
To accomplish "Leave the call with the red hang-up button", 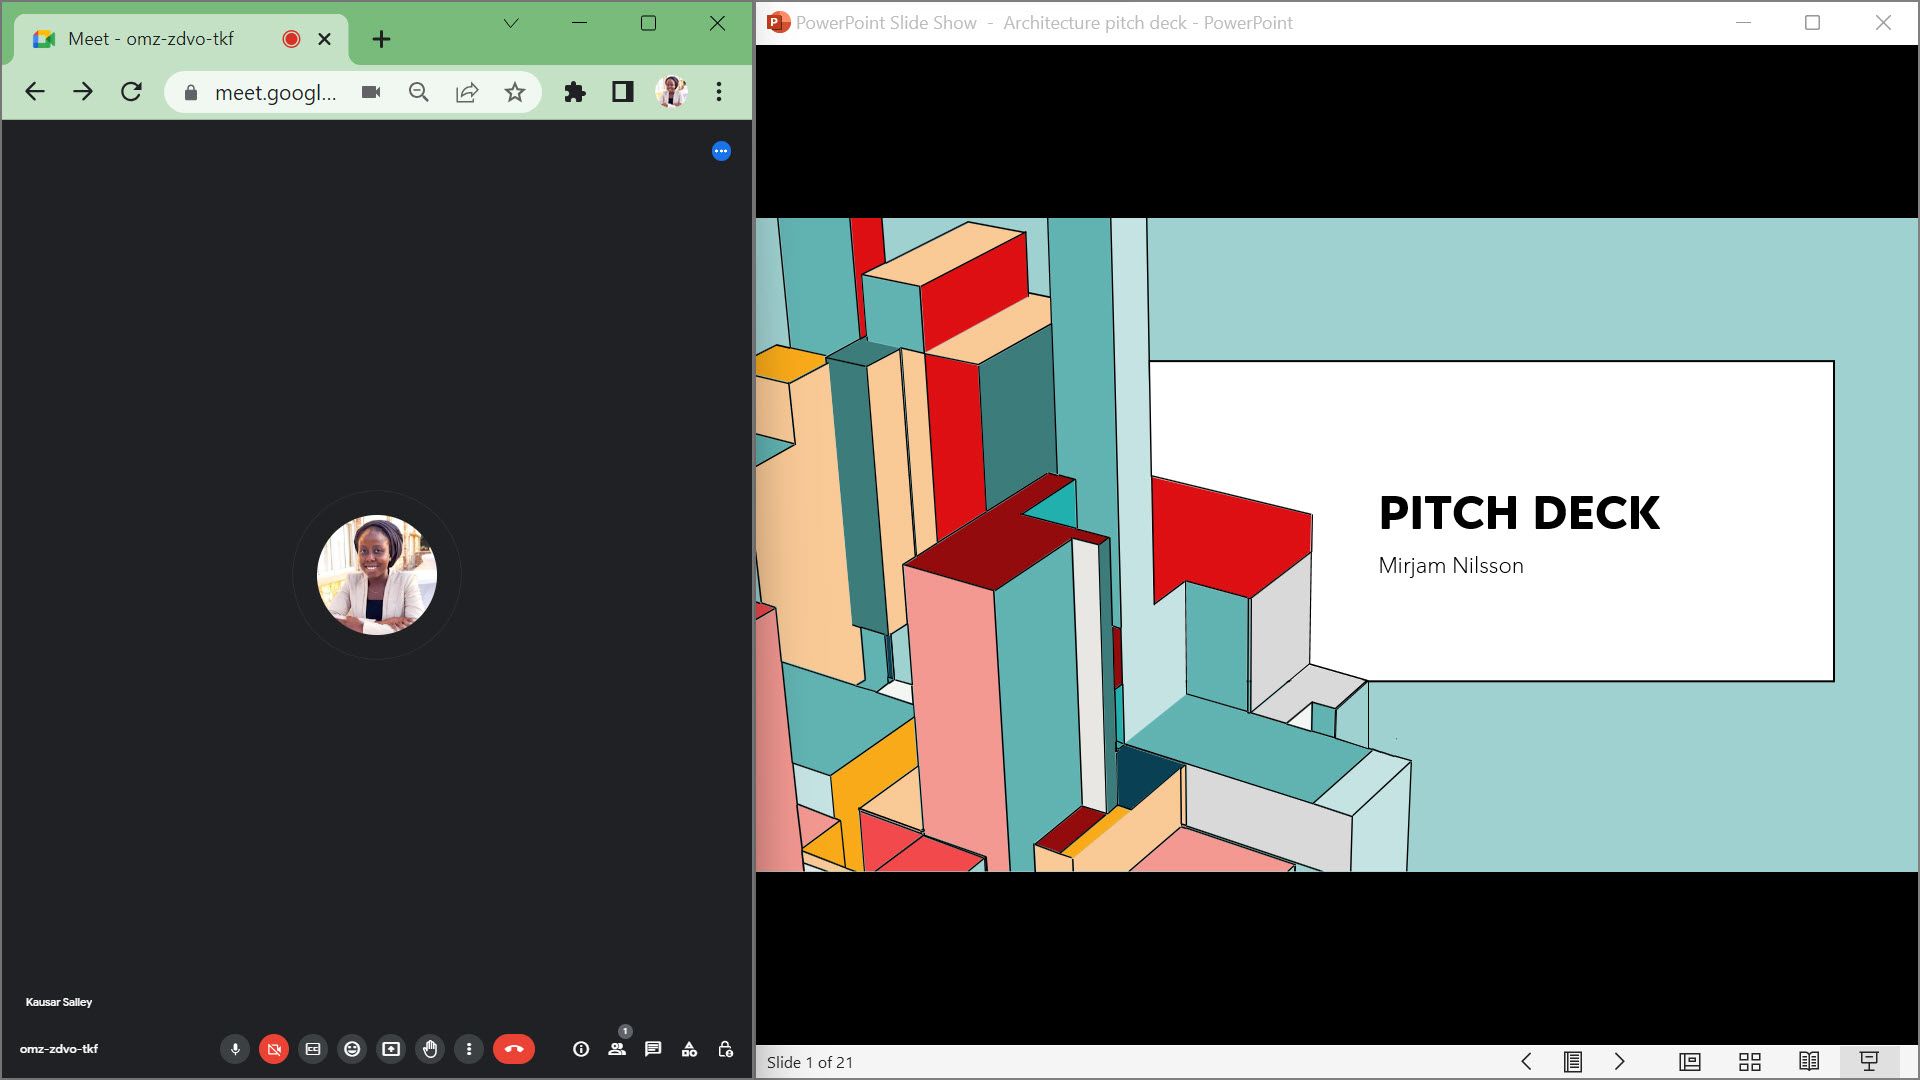I will point(514,1049).
